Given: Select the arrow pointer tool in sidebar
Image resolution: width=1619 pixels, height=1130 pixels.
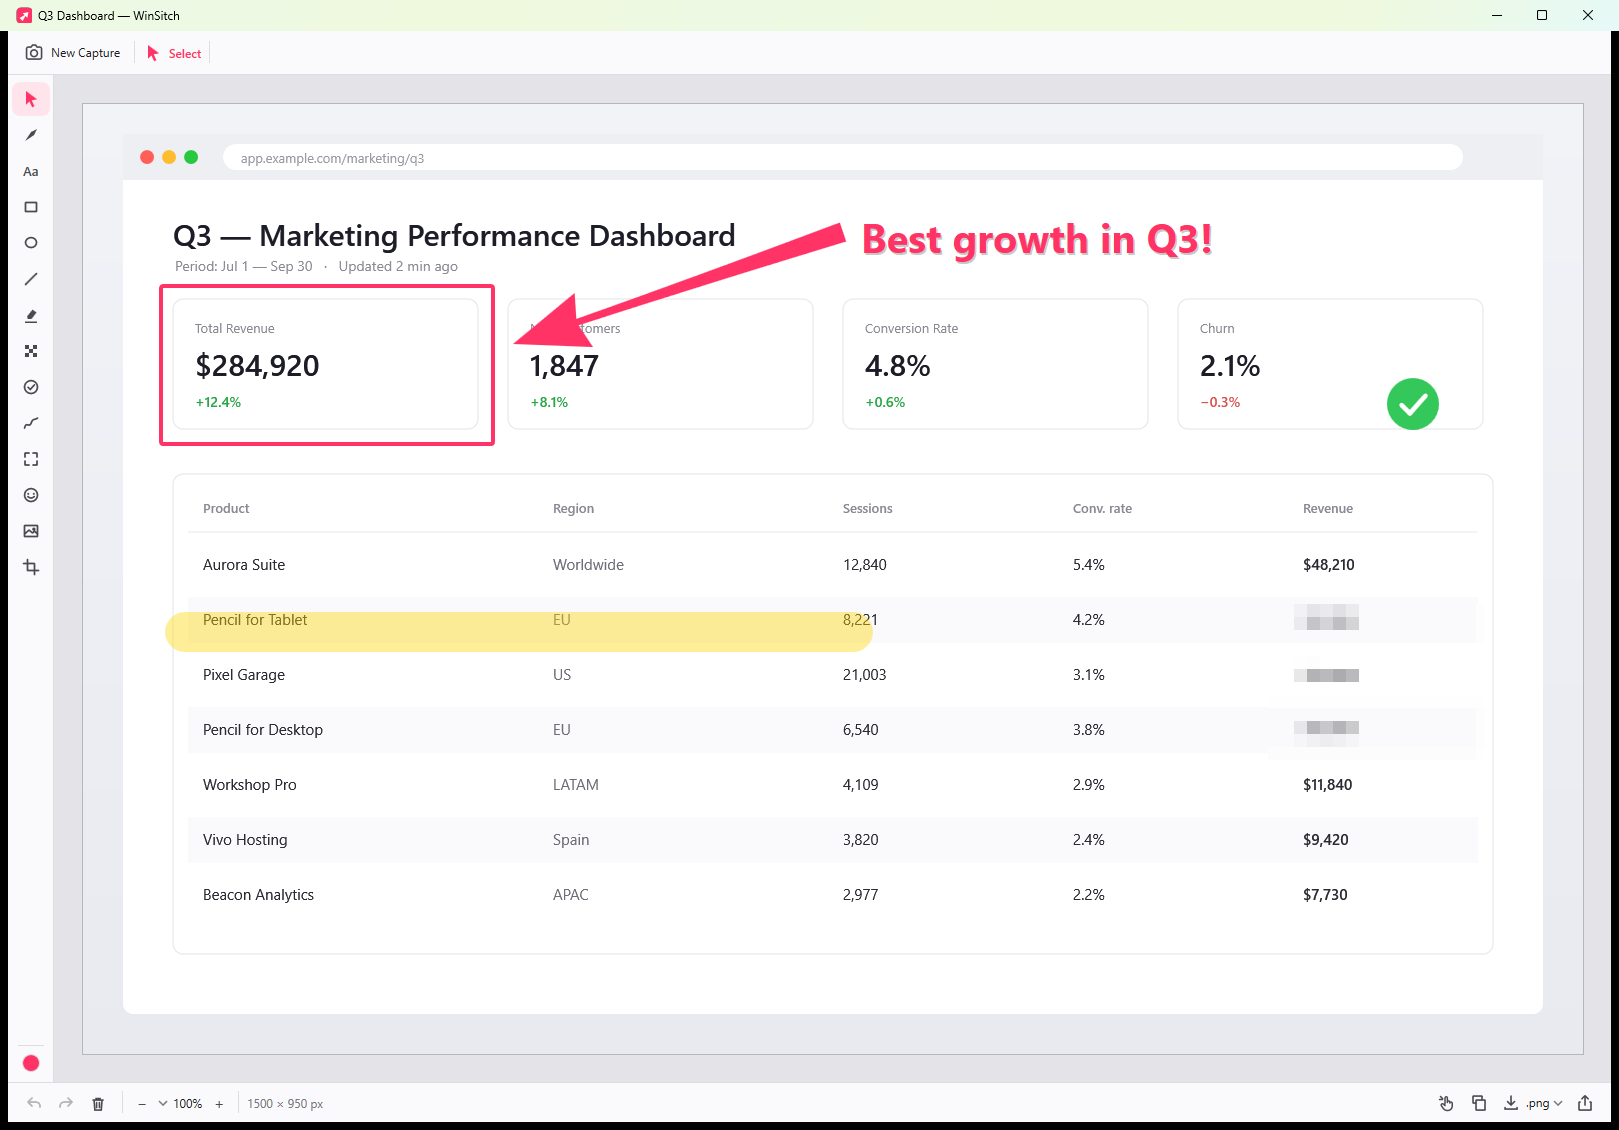Looking at the screenshot, I should pyautogui.click(x=31, y=99).
